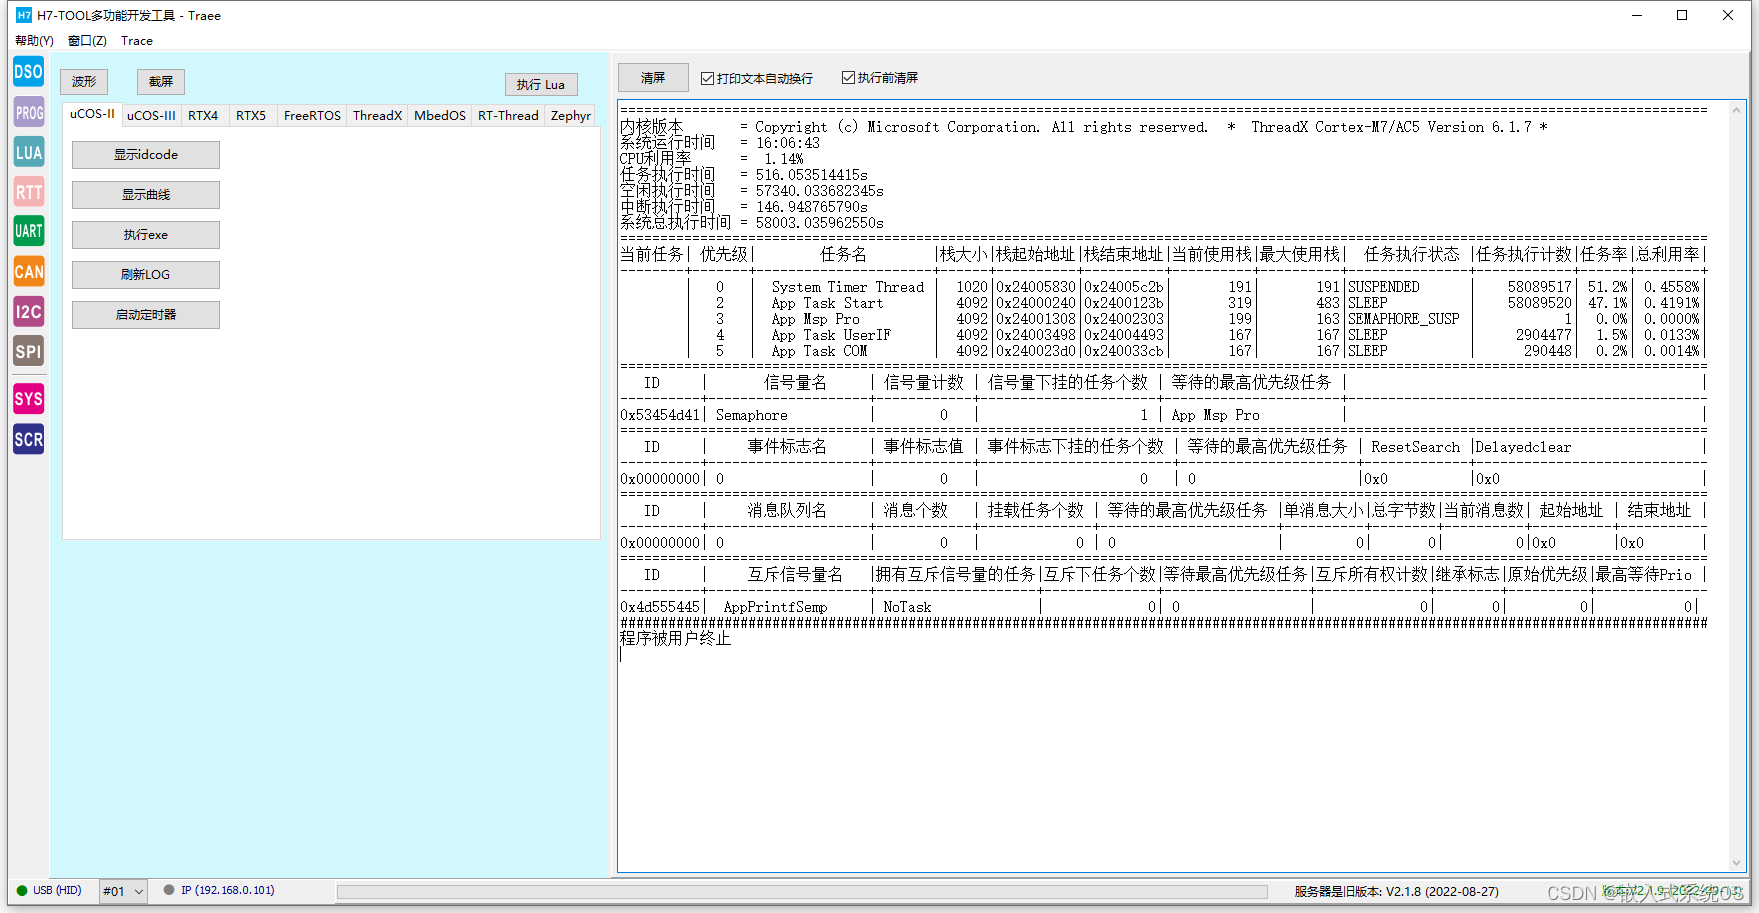This screenshot has width=1759, height=913.
Task: Expand the #01 device dropdown
Action: tap(123, 891)
